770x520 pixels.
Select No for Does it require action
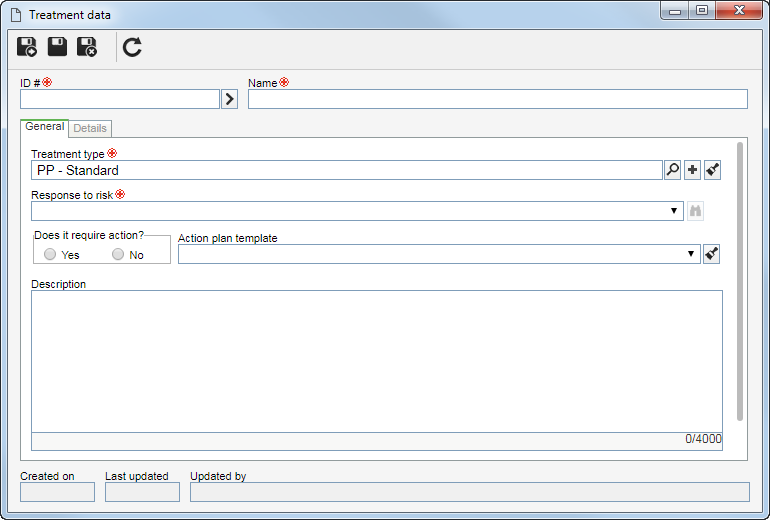pyautogui.click(x=118, y=254)
